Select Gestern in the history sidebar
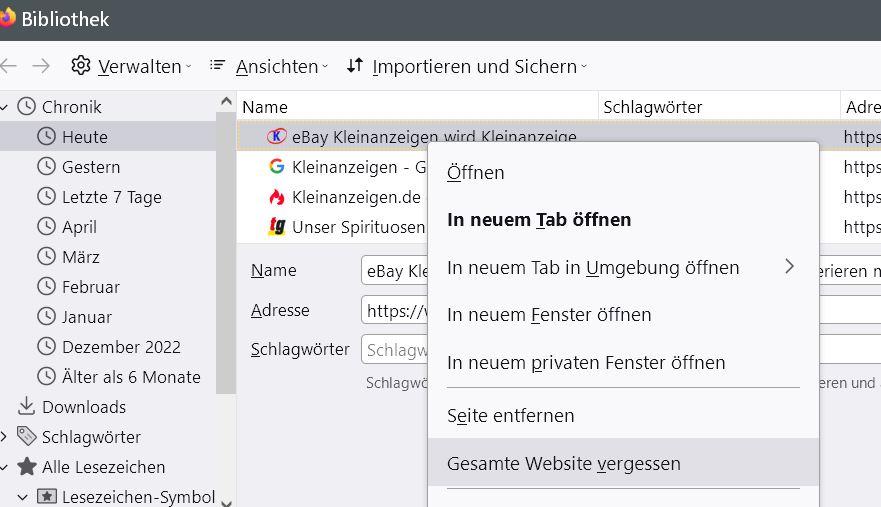Screen dimensions: 881x507 [x=91, y=167]
